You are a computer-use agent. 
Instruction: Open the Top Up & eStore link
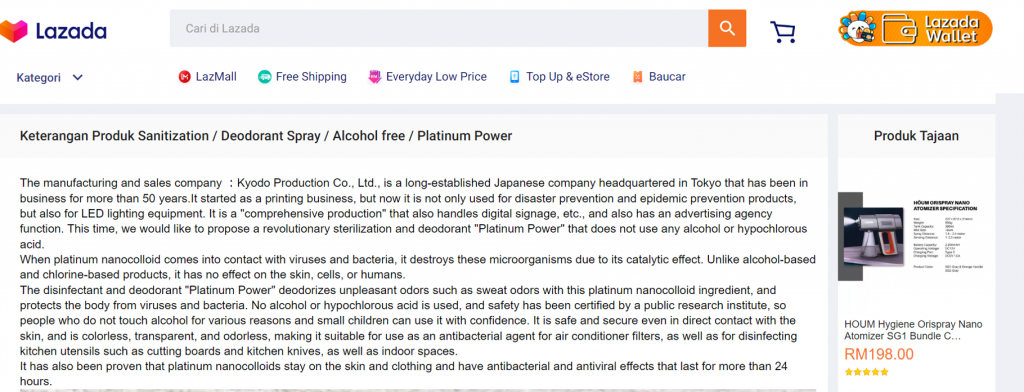pos(568,77)
